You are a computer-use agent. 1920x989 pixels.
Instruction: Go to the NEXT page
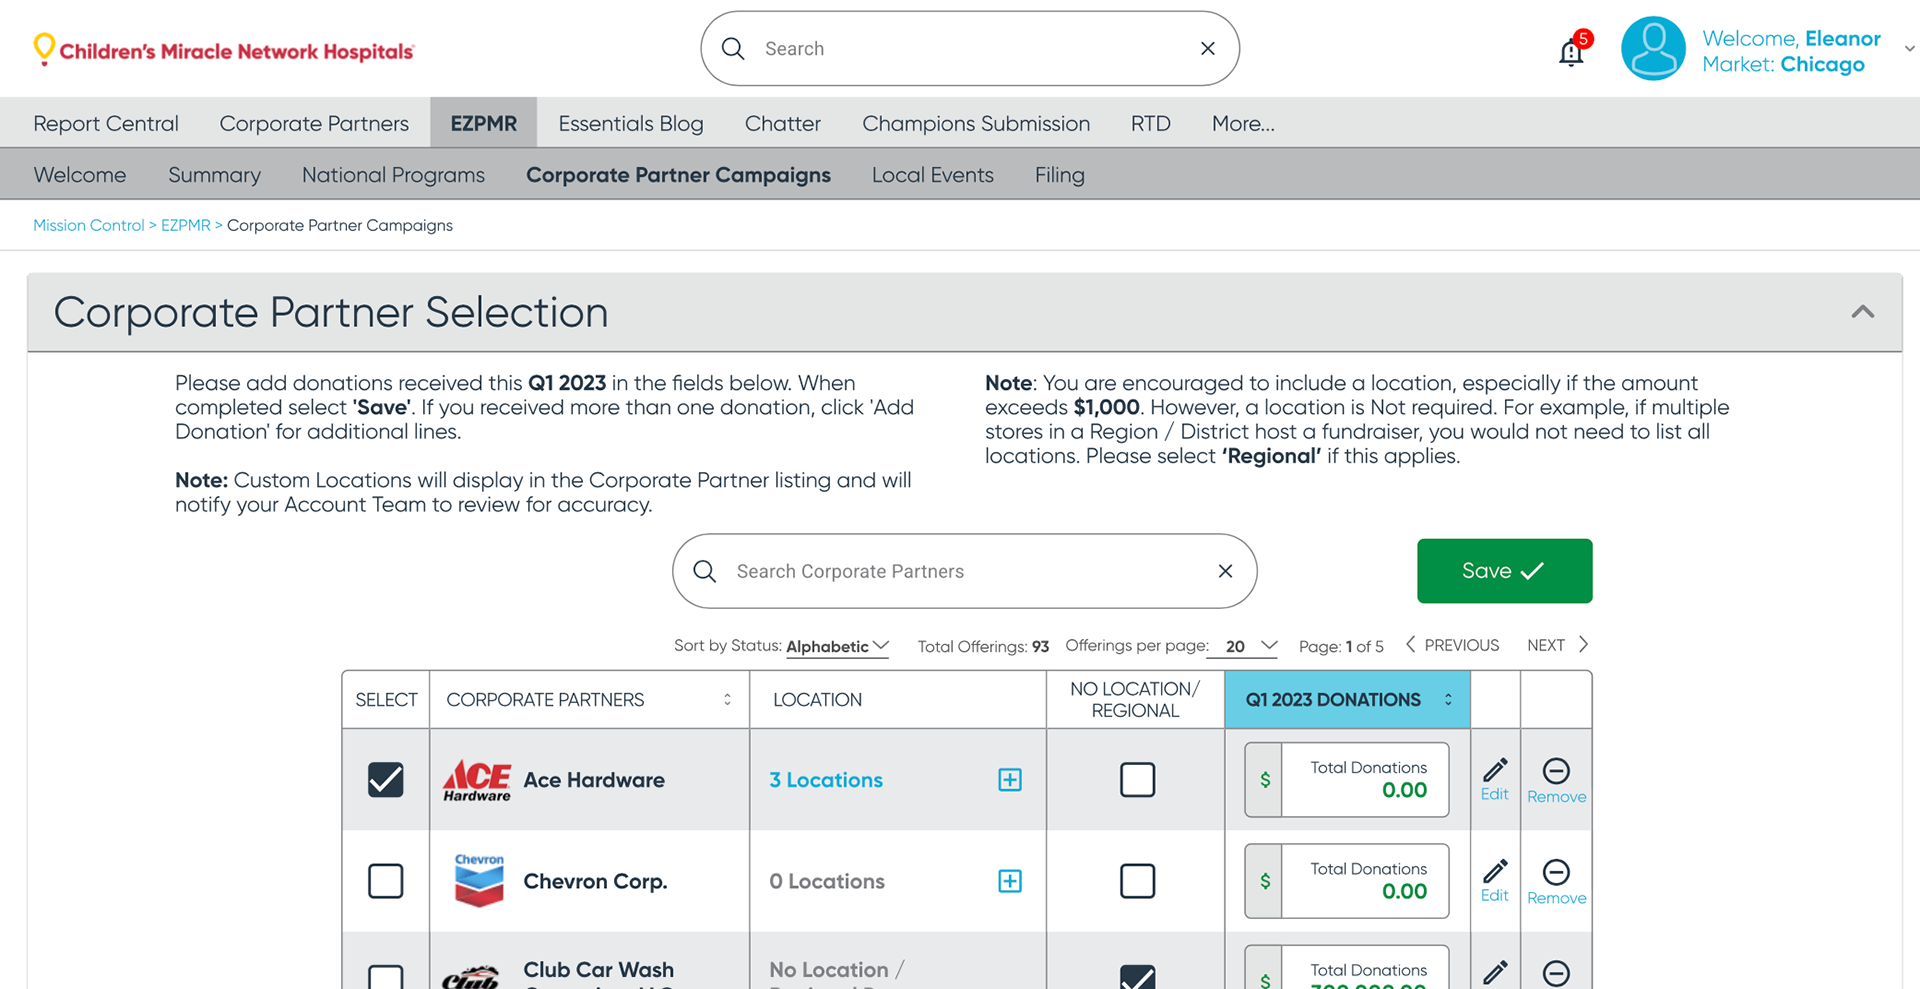[x=1557, y=645]
